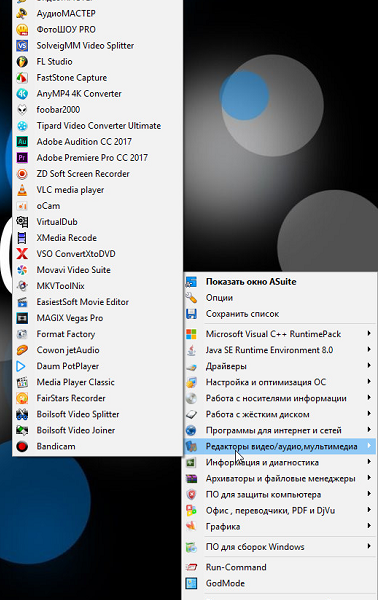This screenshot has height=600, width=379.
Task: Click the GodMode icon
Action: [191, 583]
